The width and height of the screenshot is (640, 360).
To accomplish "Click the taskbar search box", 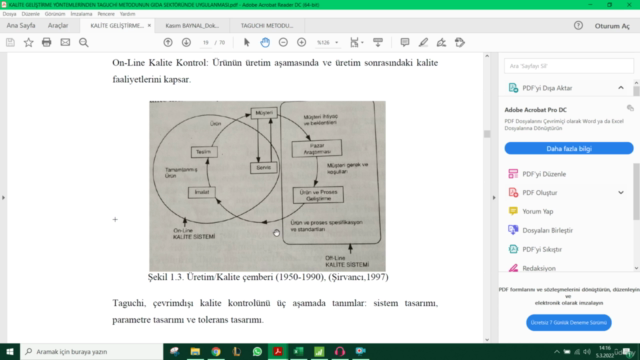I will [91, 351].
